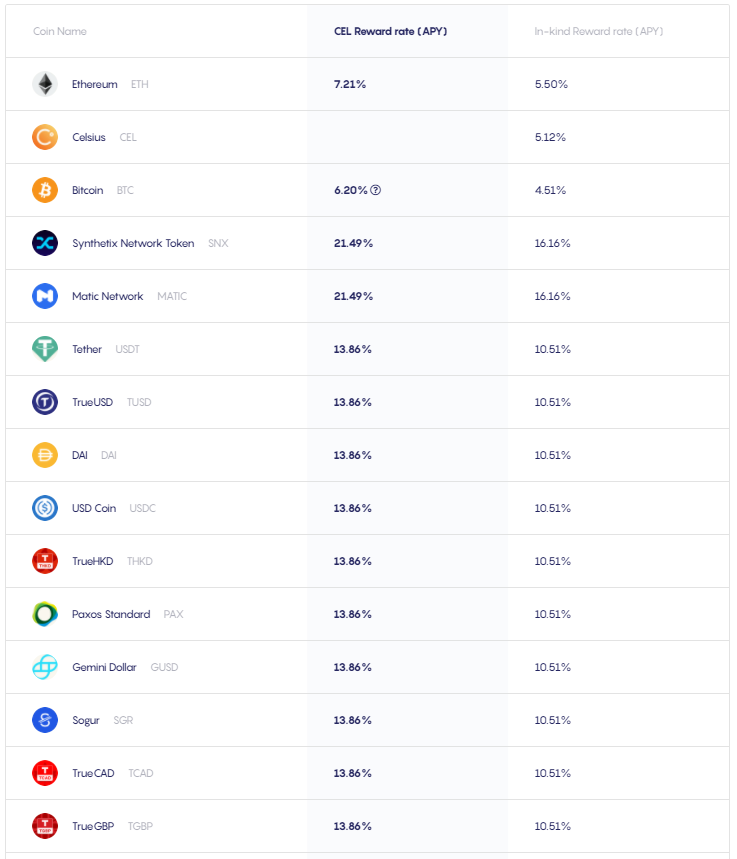Click the TrueUSD coin icon
The width and height of the screenshot is (737, 859).
[x=45, y=402]
